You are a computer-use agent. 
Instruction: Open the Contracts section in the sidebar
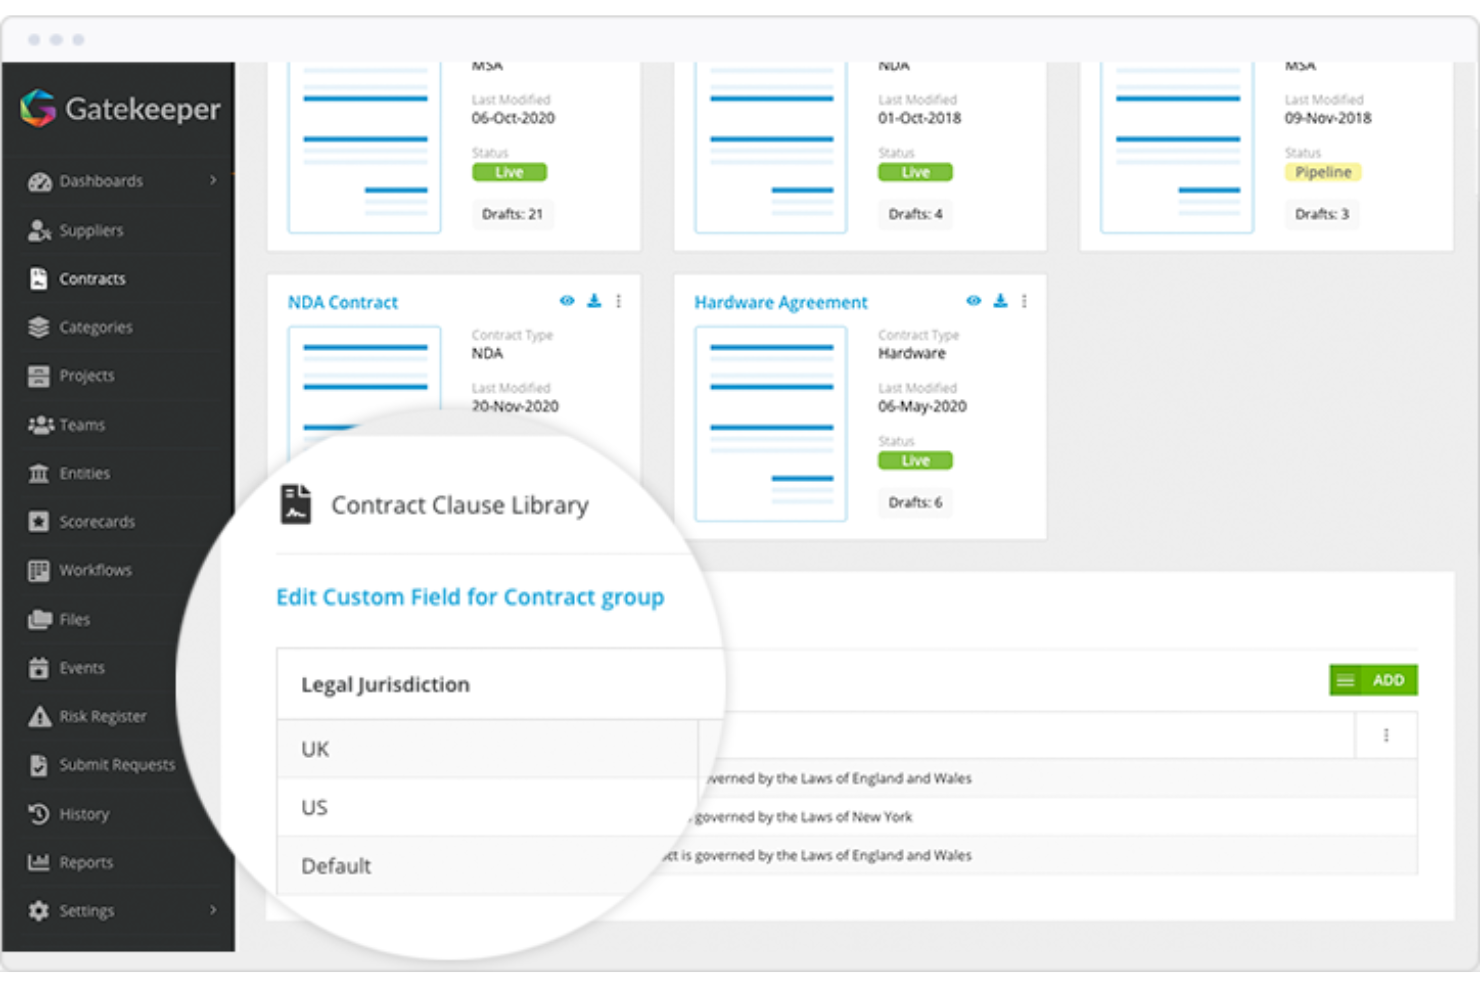(x=92, y=278)
